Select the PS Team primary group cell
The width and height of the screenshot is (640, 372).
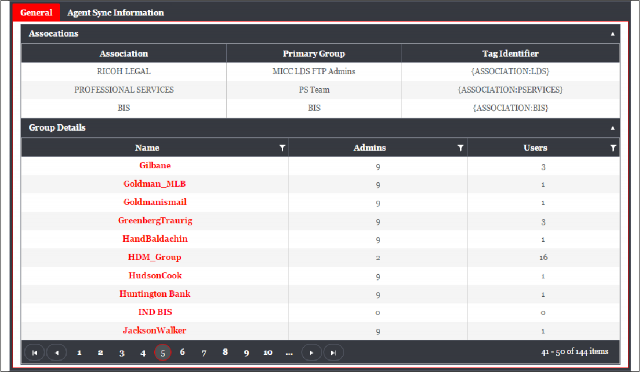click(314, 90)
